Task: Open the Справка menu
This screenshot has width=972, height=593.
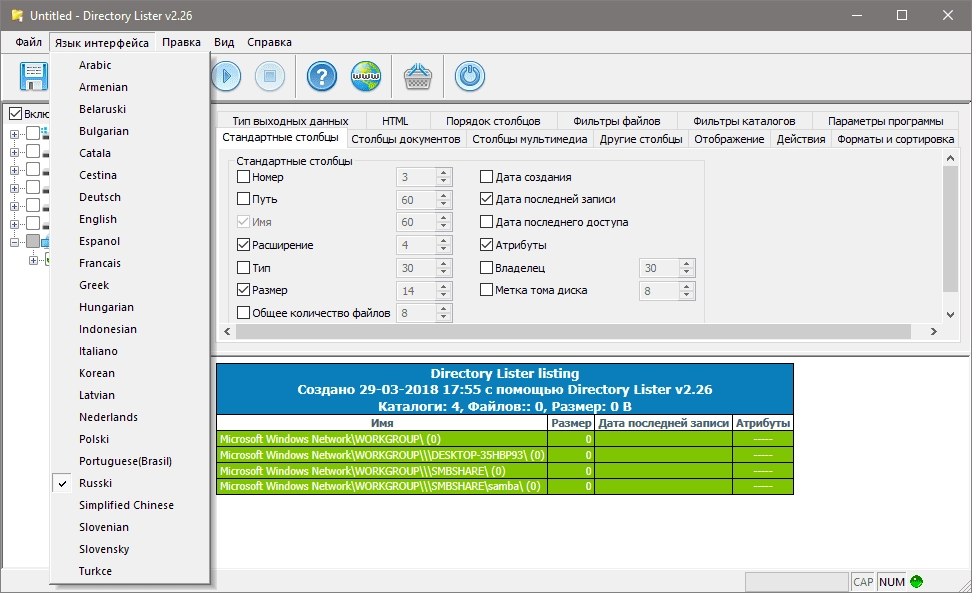Action: pyautogui.click(x=269, y=42)
